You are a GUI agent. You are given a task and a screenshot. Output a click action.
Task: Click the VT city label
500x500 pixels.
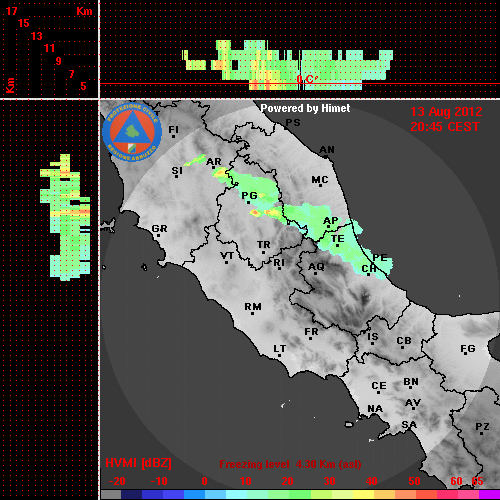coord(227,256)
